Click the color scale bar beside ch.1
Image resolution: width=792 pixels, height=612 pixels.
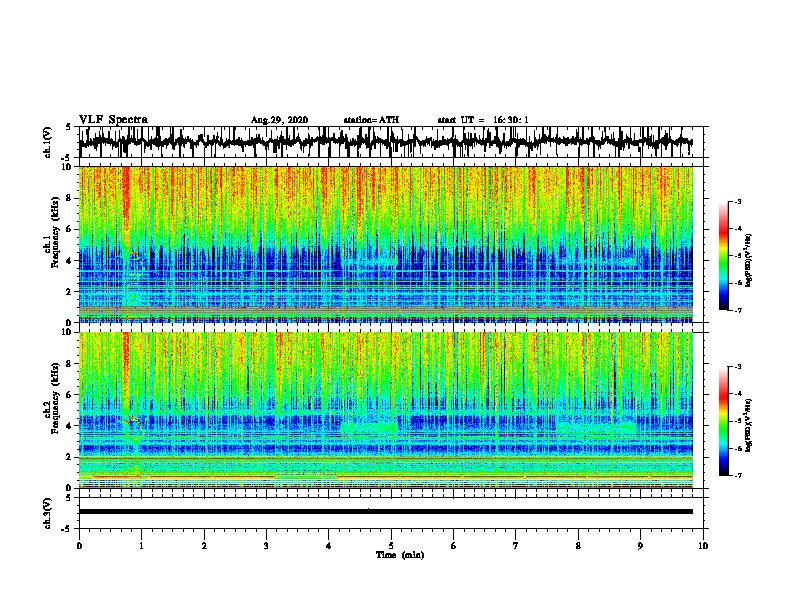[724, 256]
